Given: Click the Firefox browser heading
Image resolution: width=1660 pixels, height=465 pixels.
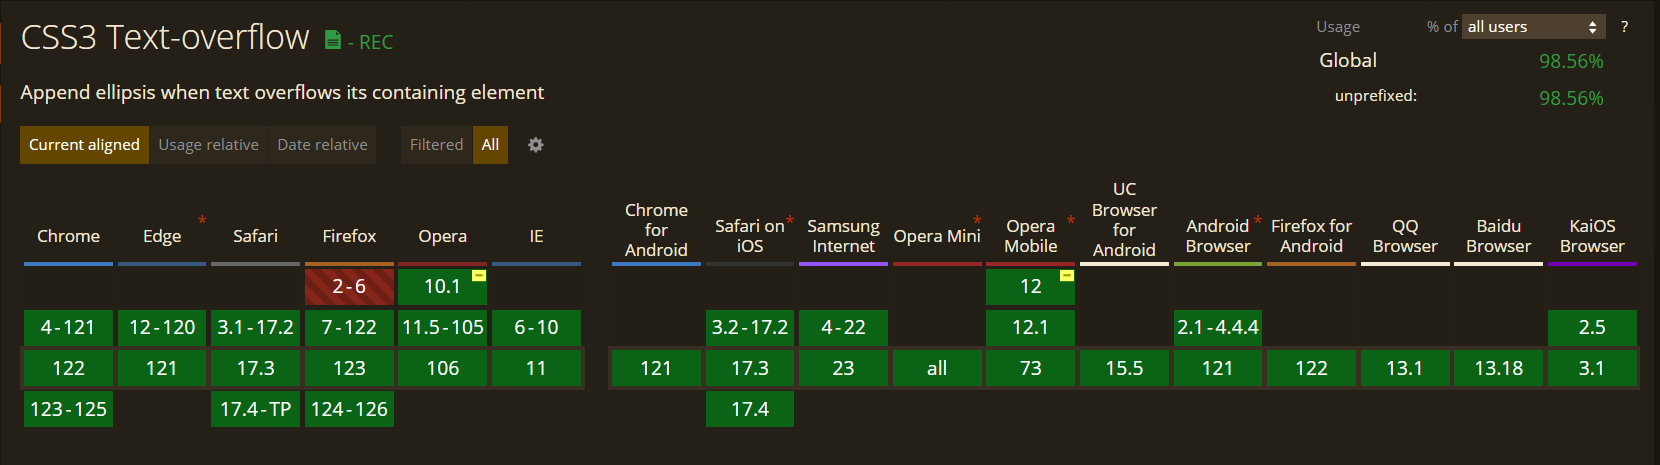Looking at the screenshot, I should (x=349, y=236).
